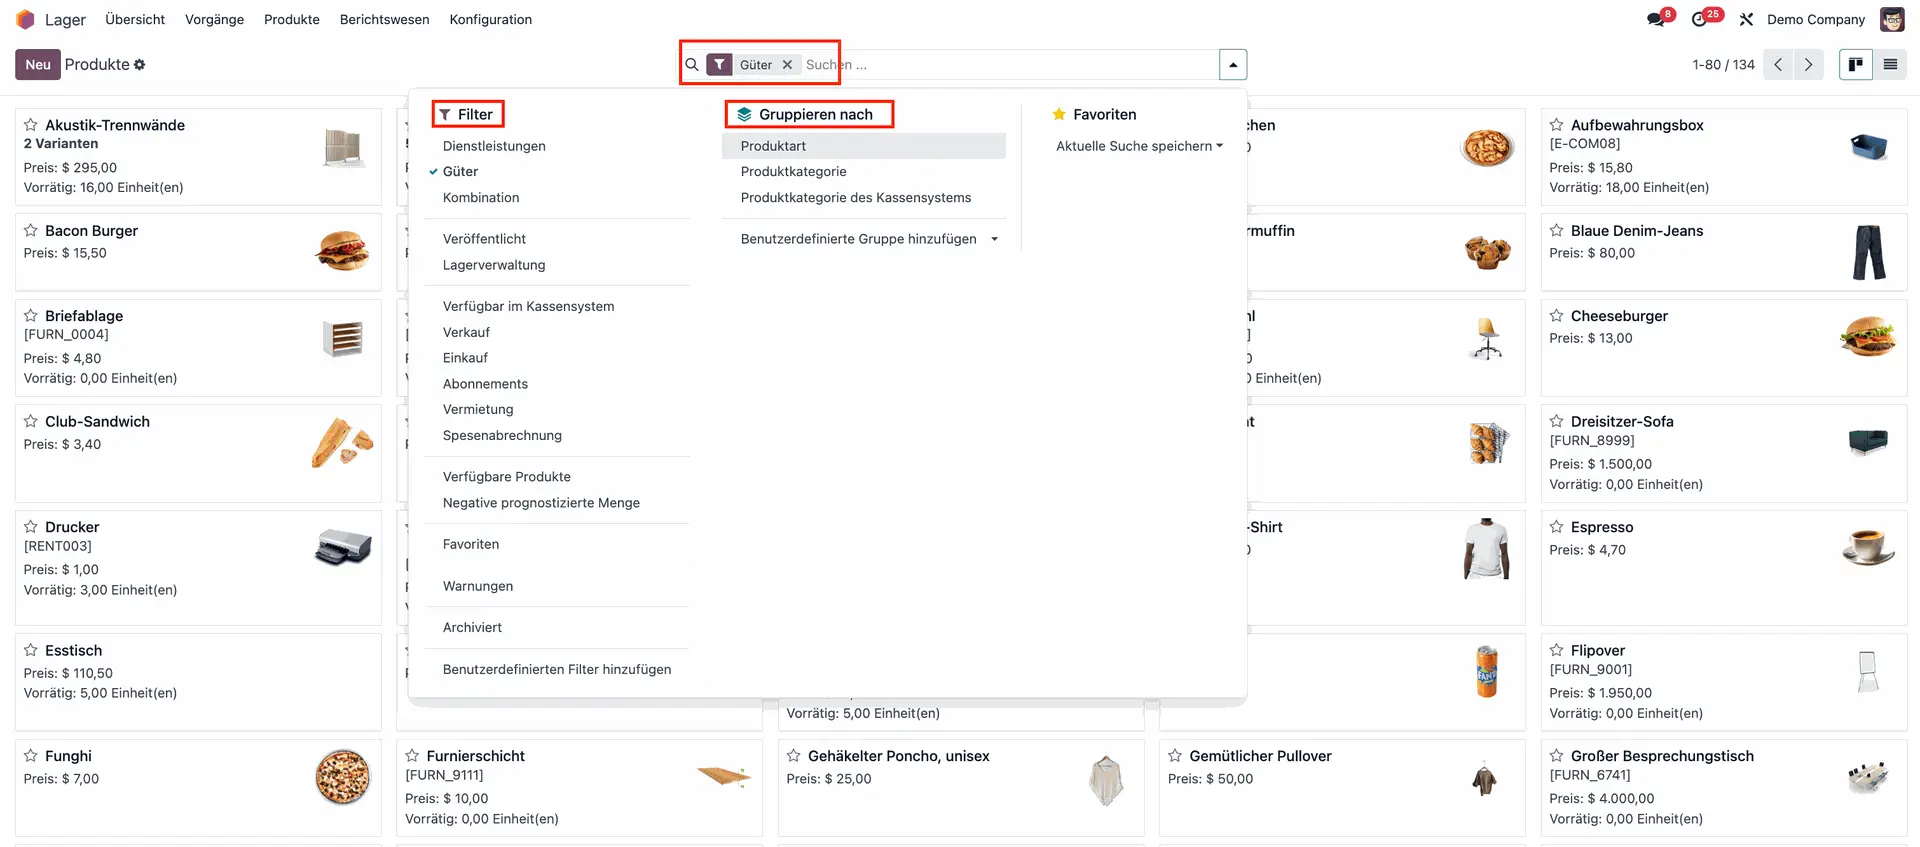Toggle favorite star on Flipover

pyautogui.click(x=1557, y=650)
